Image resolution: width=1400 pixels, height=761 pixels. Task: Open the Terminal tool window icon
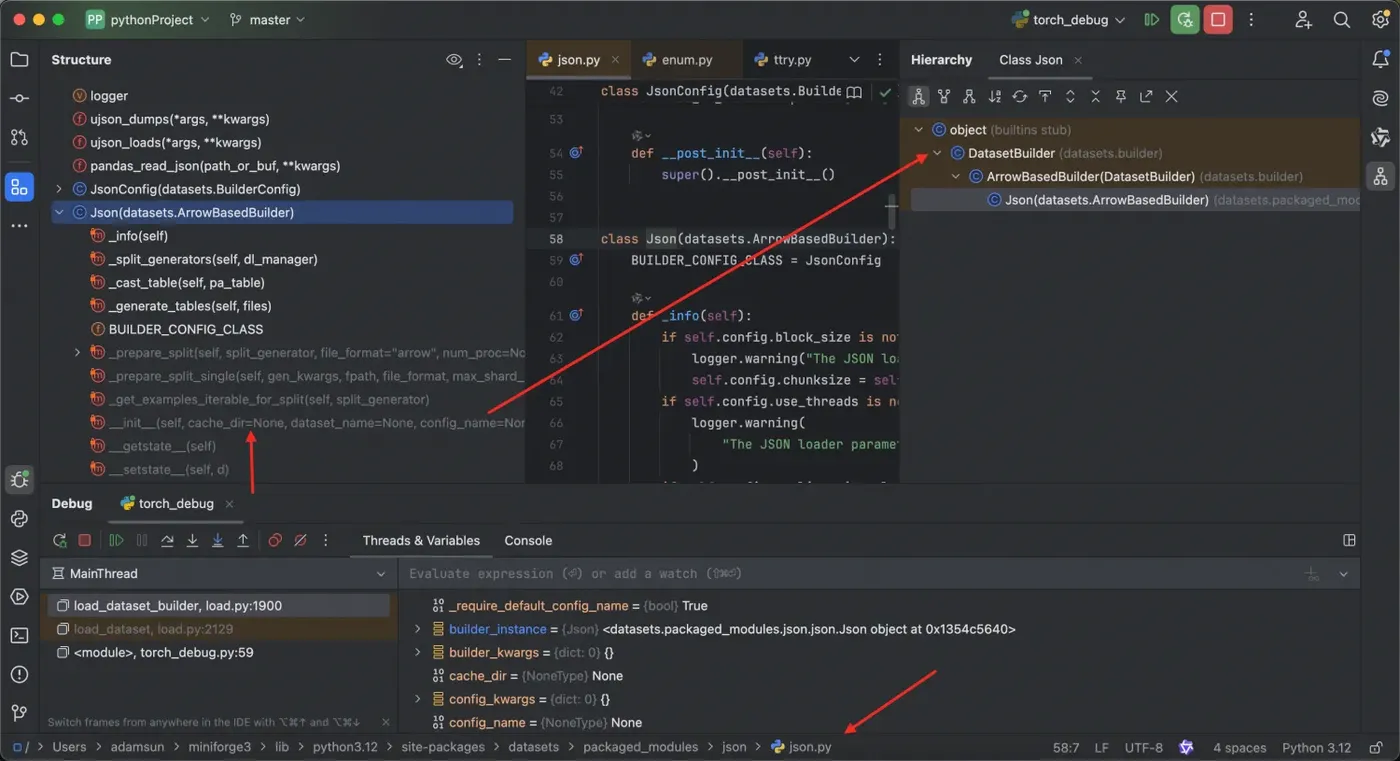(19, 636)
